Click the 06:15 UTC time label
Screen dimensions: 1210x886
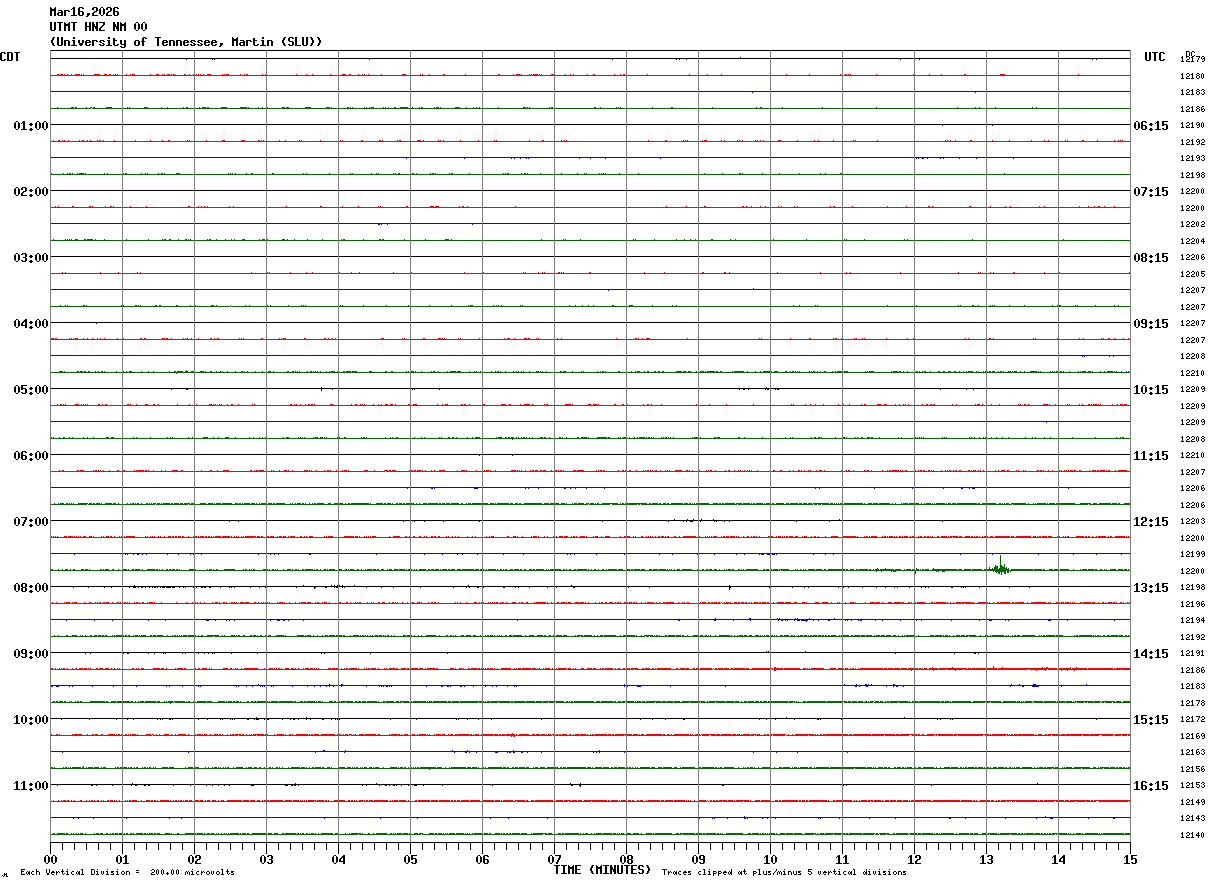(x=1150, y=125)
